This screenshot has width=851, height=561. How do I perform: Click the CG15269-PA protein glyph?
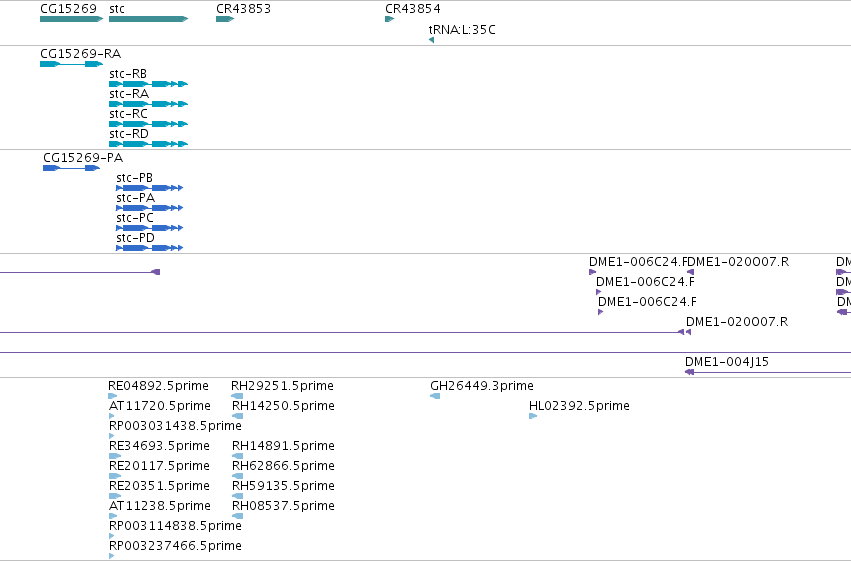click(x=71, y=168)
